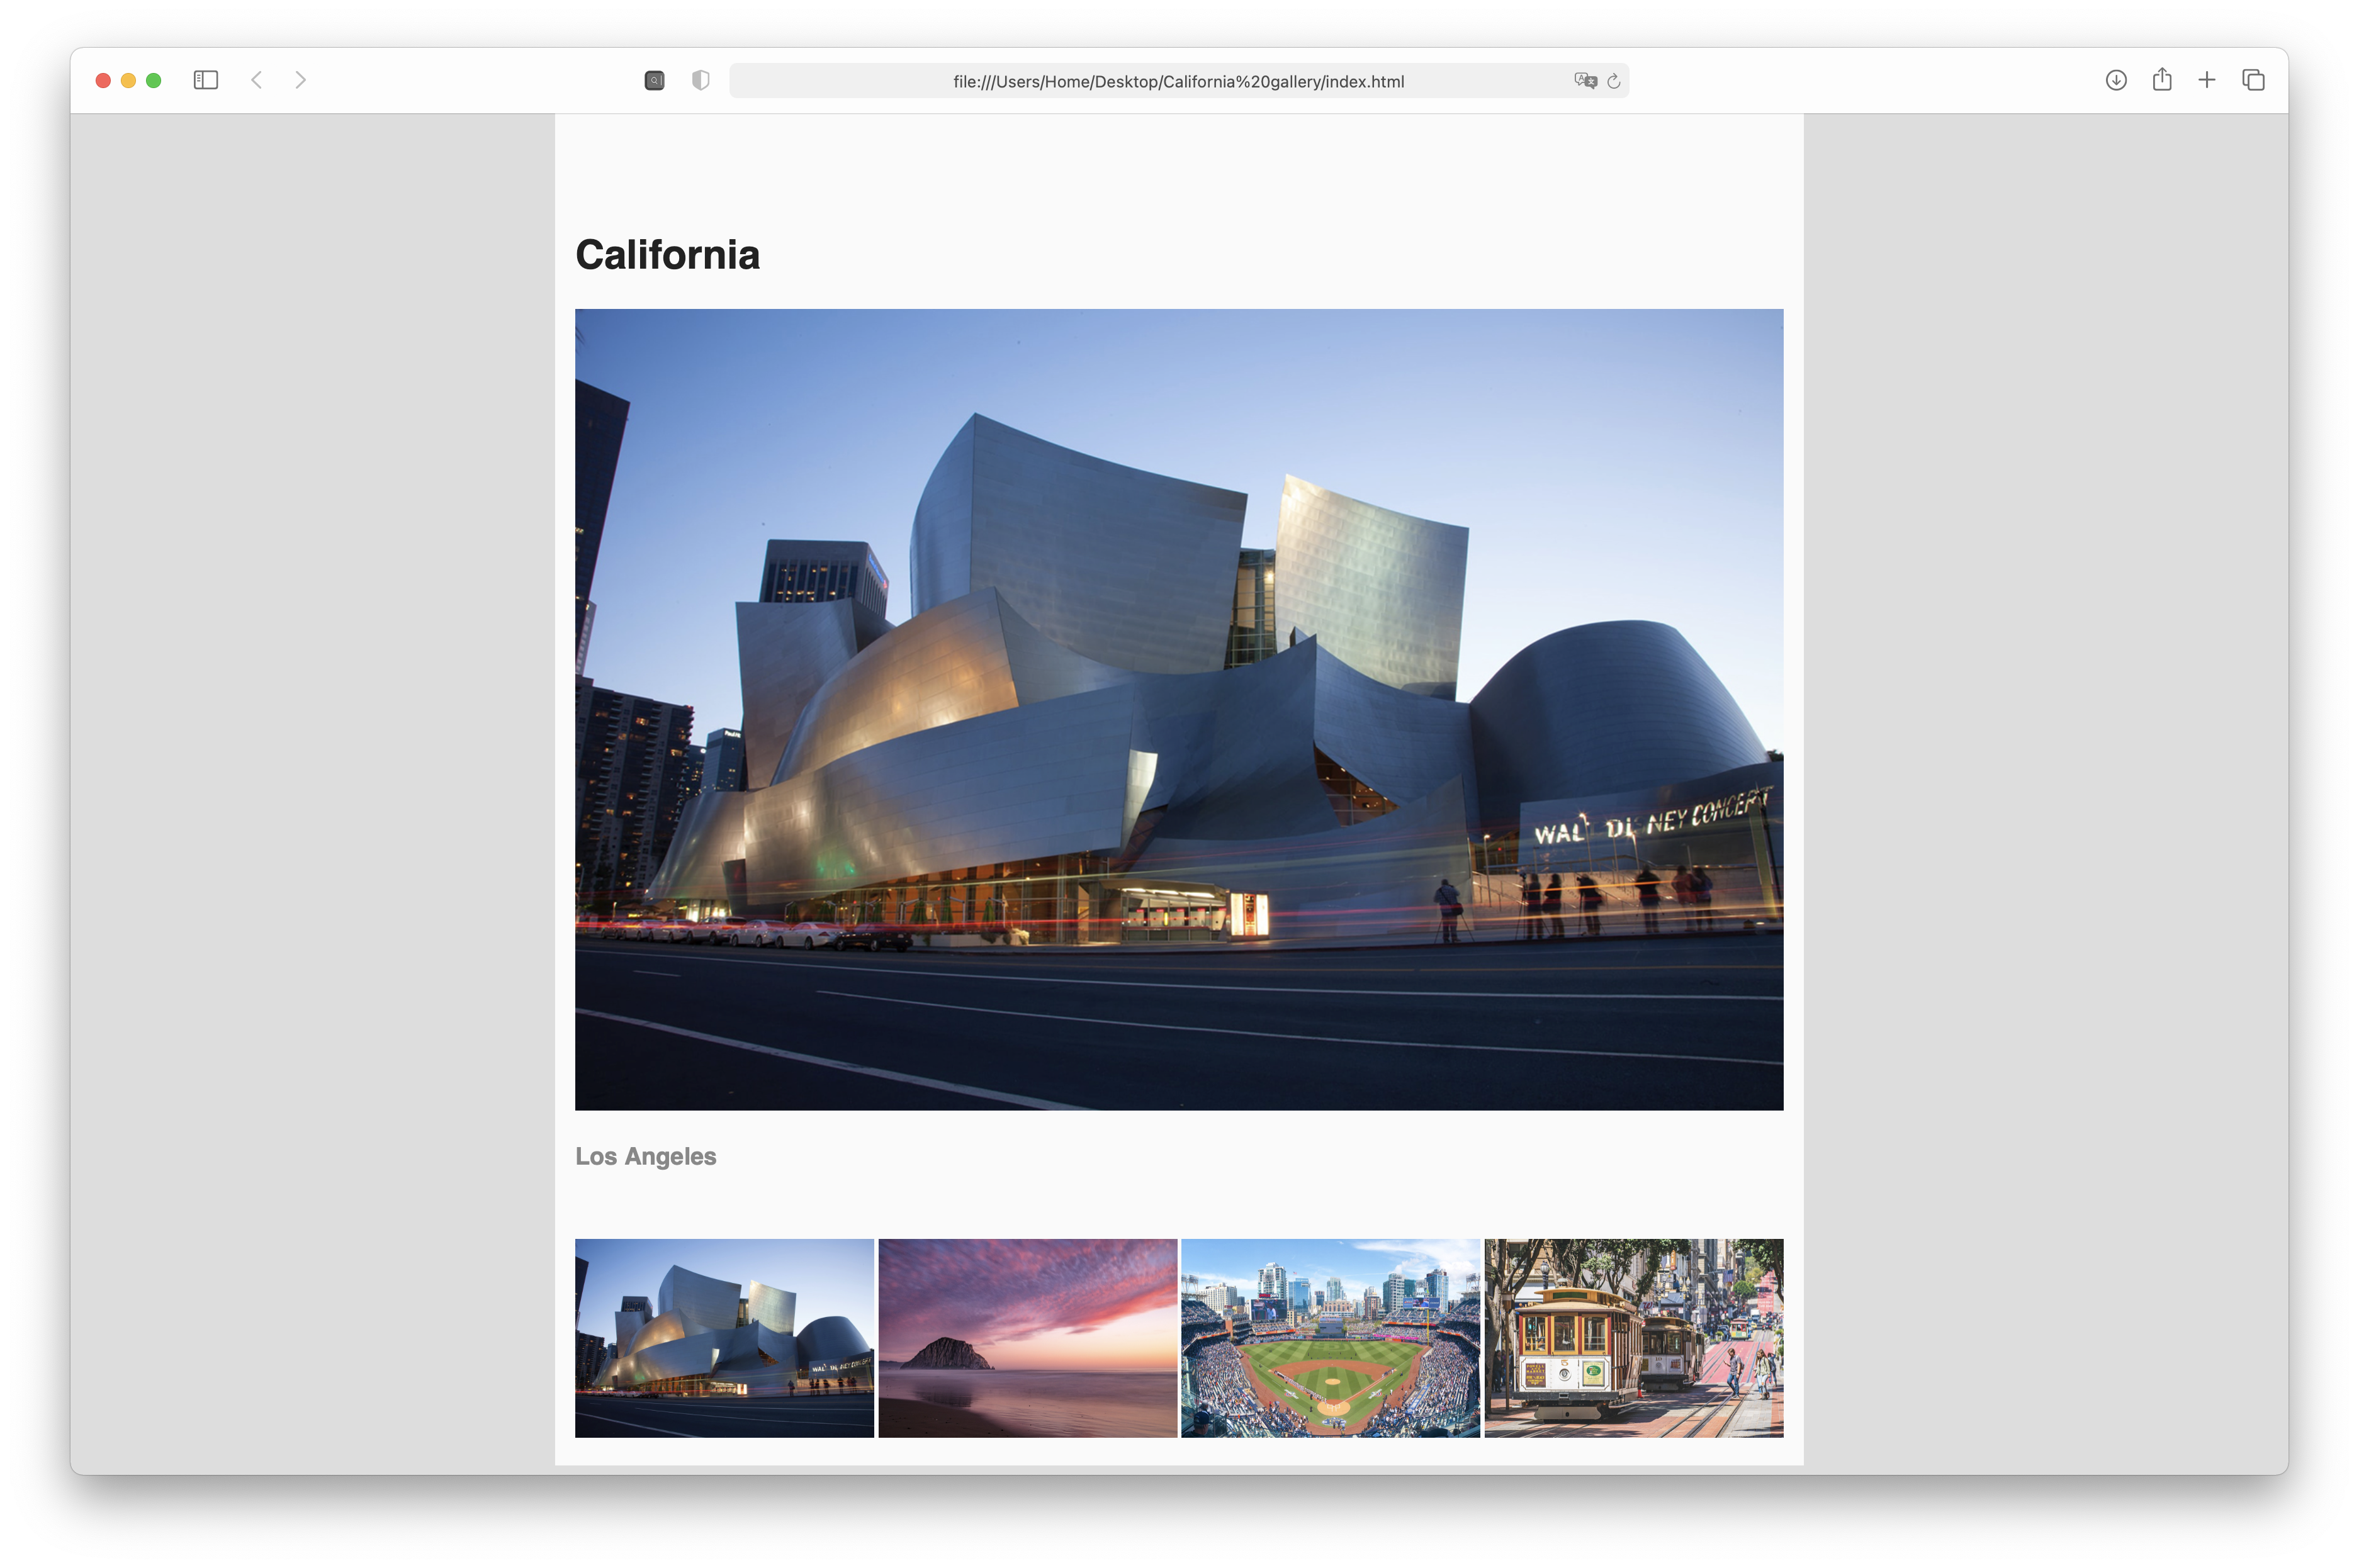Viewport: 2359px width, 1568px height.
Task: Open the Share menu icon
Action: tap(2162, 79)
